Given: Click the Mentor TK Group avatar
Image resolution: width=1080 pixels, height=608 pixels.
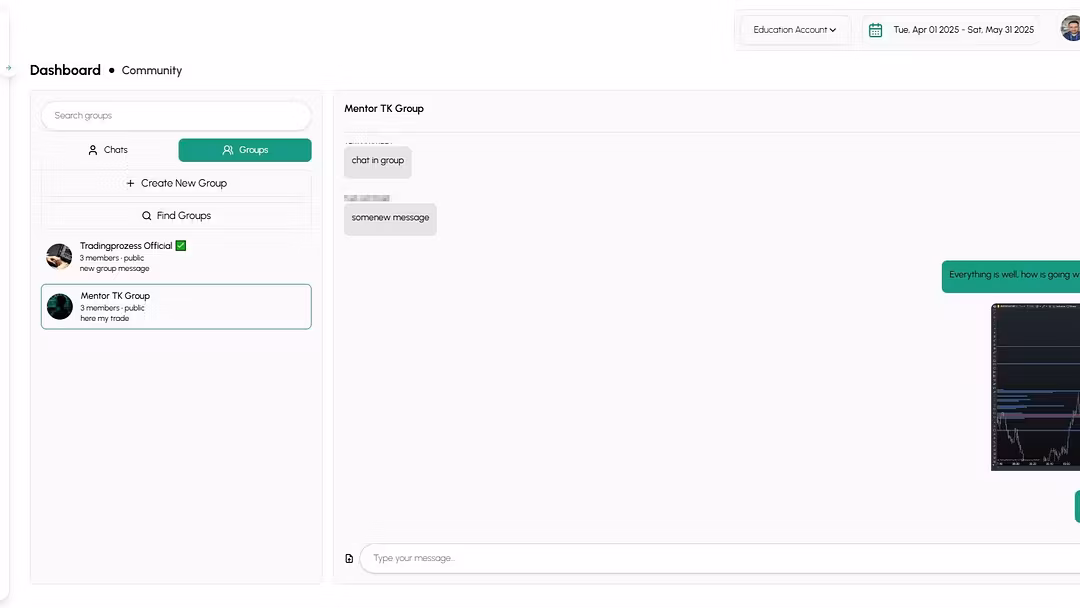Looking at the screenshot, I should (59, 306).
